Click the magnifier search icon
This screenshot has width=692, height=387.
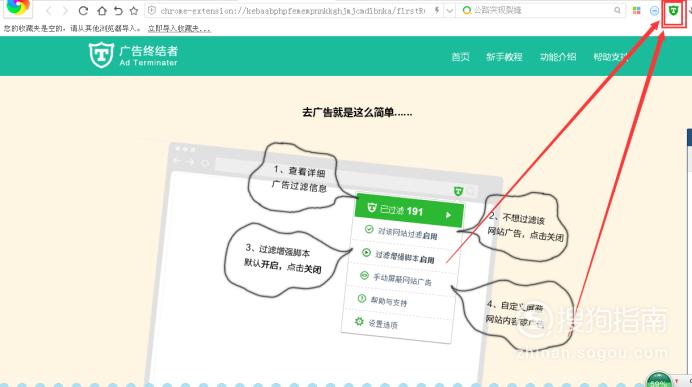point(617,10)
